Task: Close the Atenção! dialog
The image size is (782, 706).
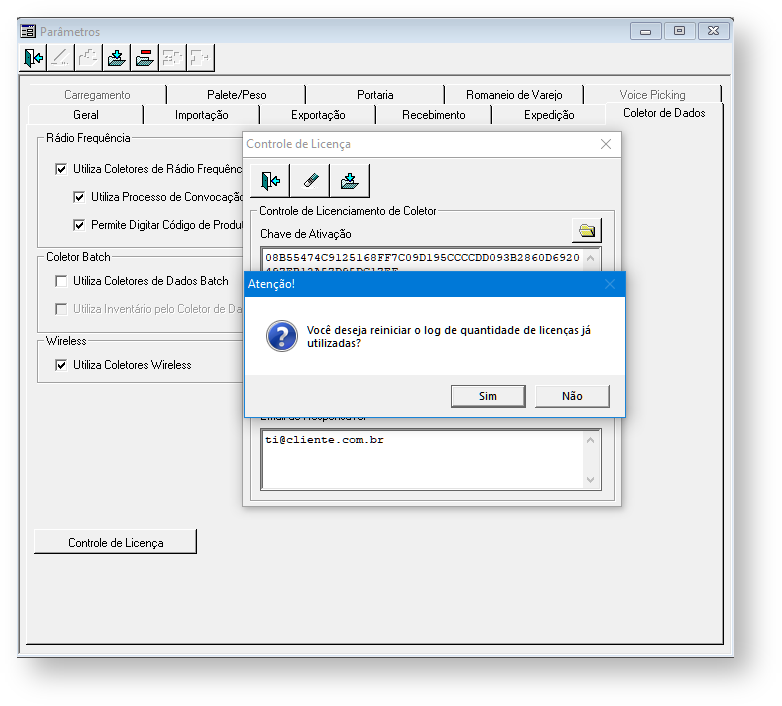Action: [609, 284]
